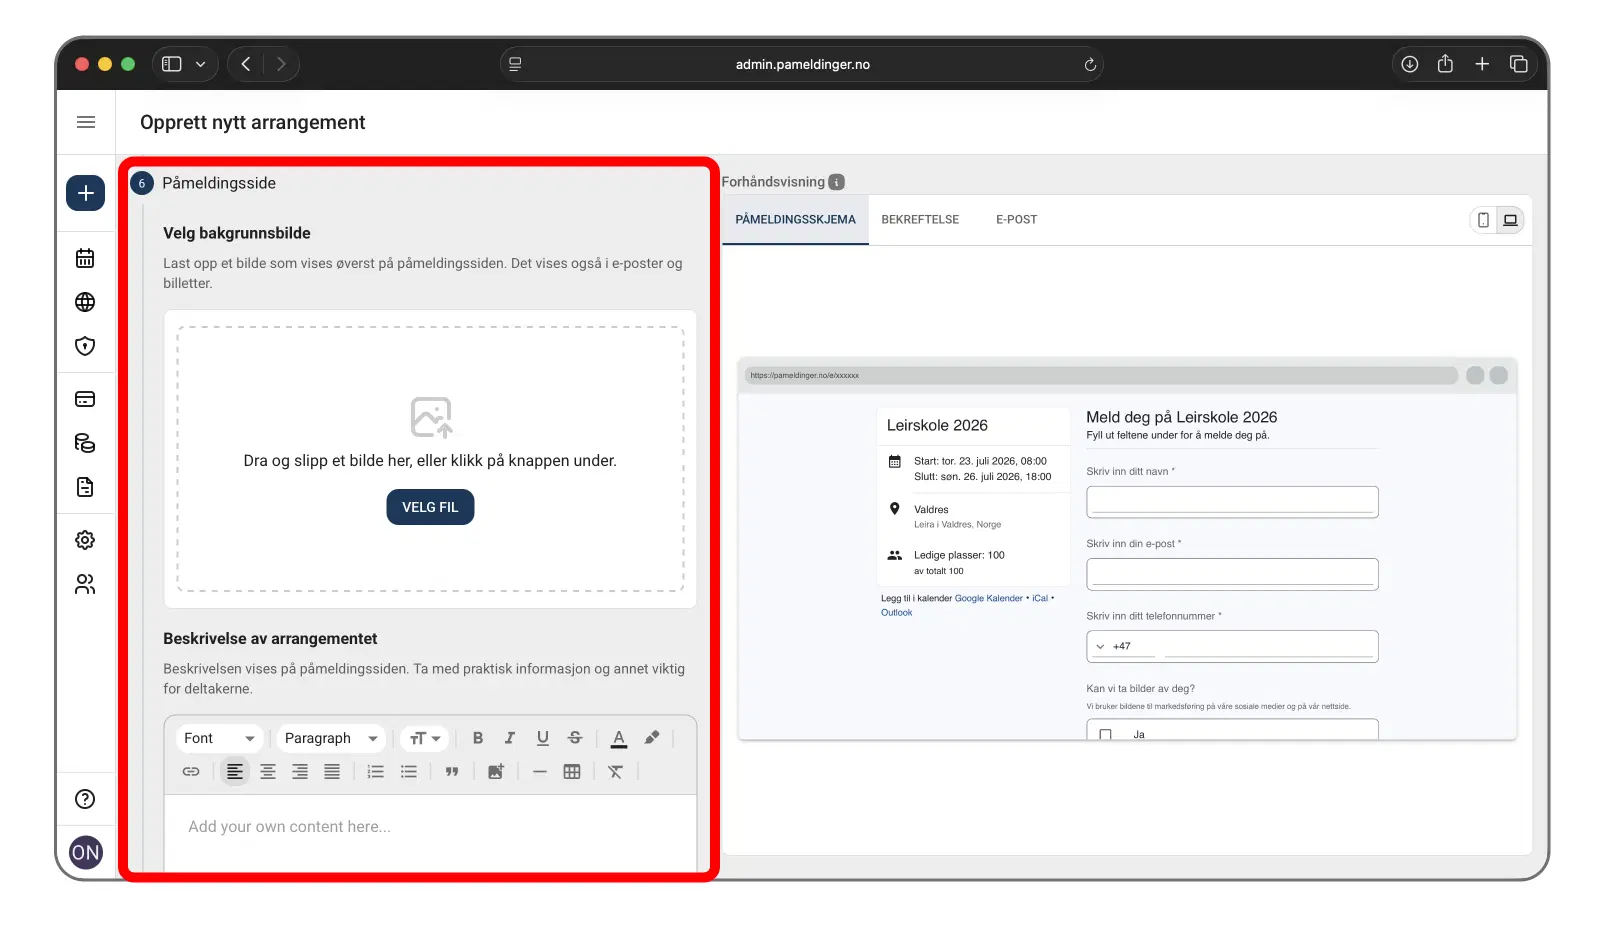
Task: Insert a table in the editor
Action: pyautogui.click(x=572, y=771)
